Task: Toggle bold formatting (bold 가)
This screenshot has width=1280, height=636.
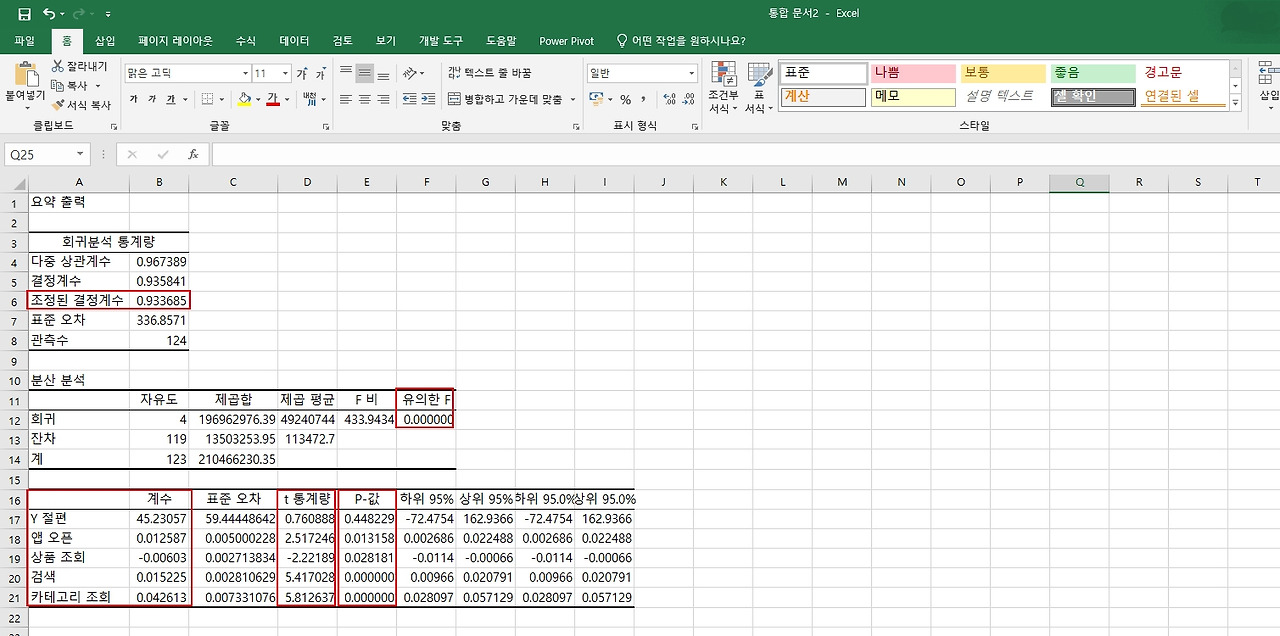Action: pos(134,99)
